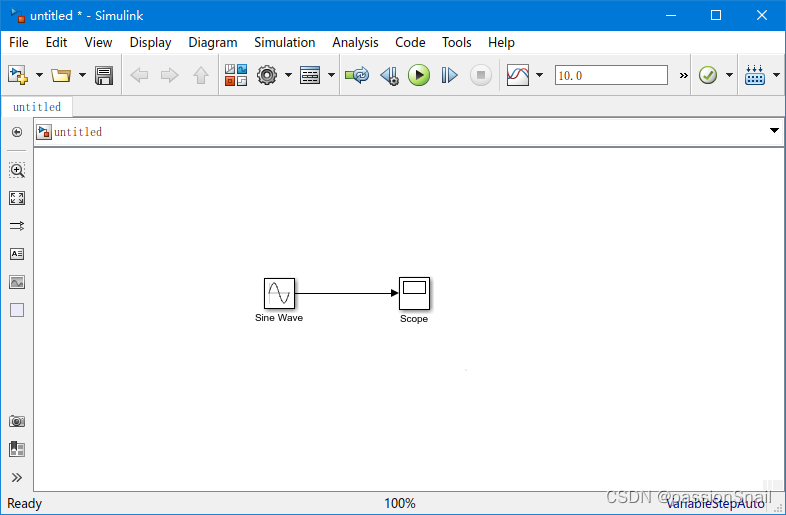Select the signal line to Scope

click(x=346, y=293)
